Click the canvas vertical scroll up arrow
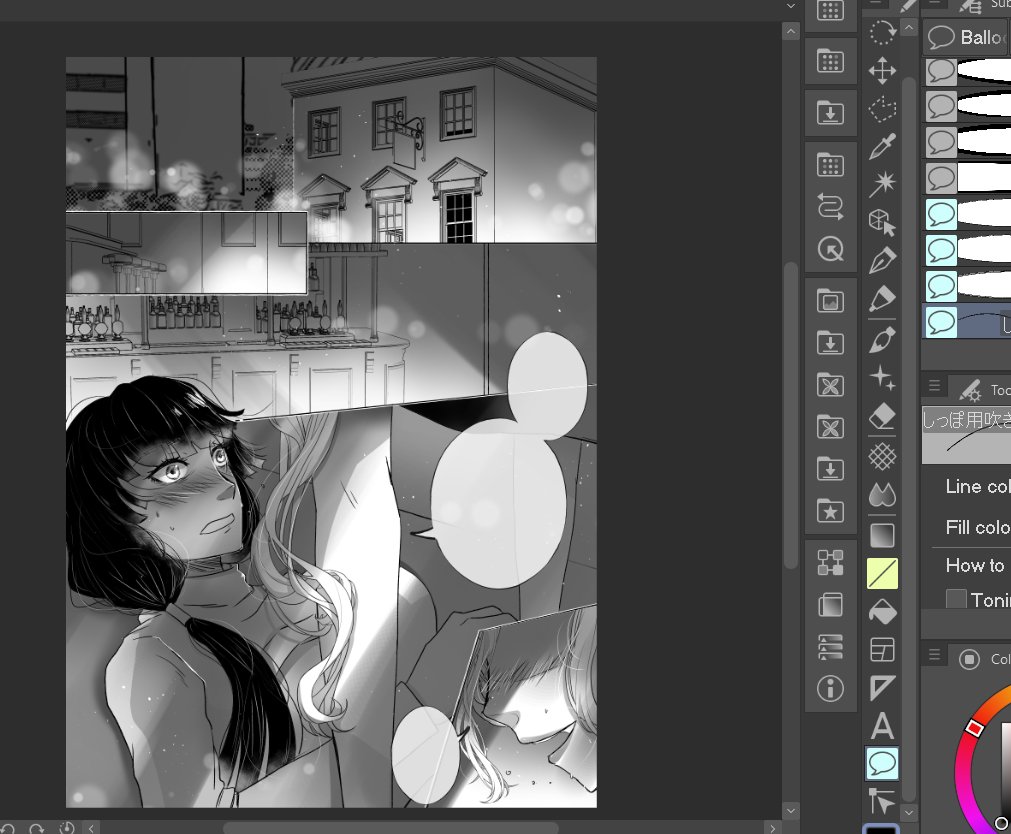Viewport: 1011px width, 834px height. [791, 31]
